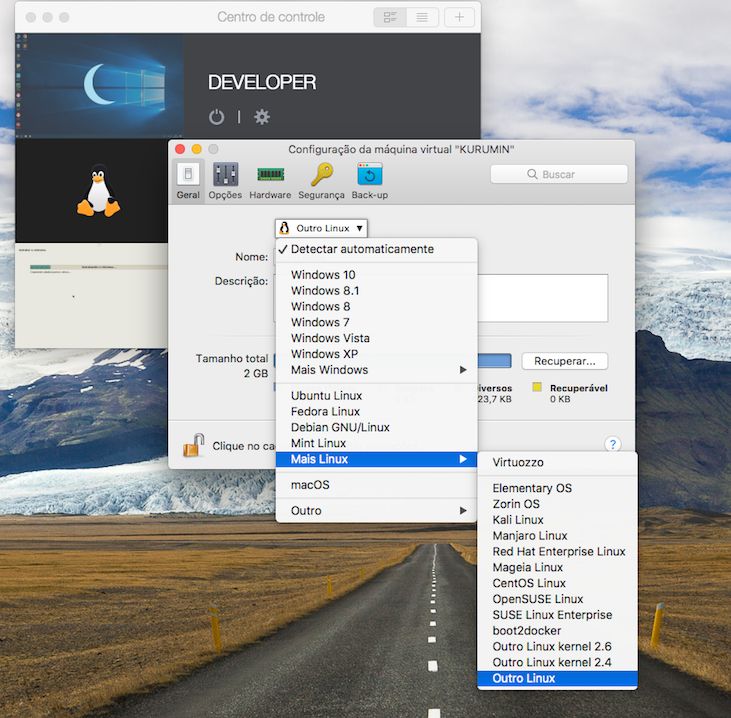Screen dimensions: 731x718
Task: Click the blue disk usage bar
Action: pos(495,361)
